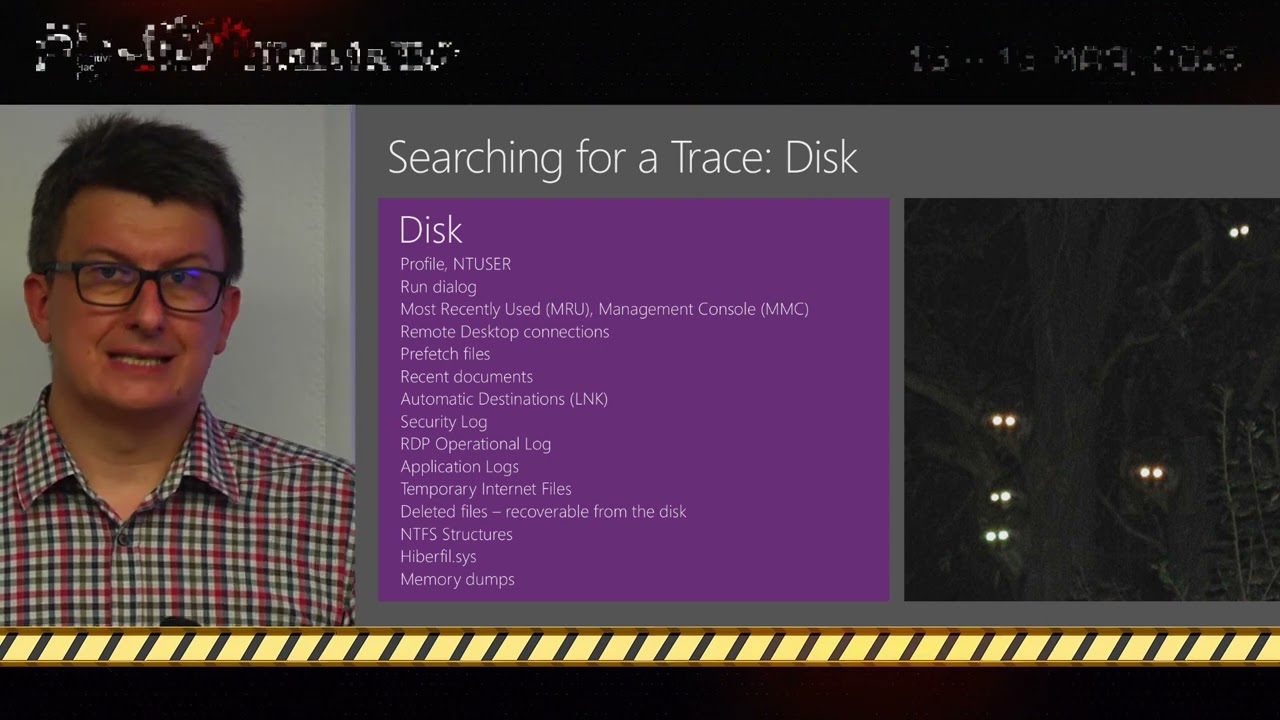Click 'Deleted files – recoverable from the disk'
Image resolution: width=1280 pixels, height=720 pixels.
pyautogui.click(x=543, y=511)
